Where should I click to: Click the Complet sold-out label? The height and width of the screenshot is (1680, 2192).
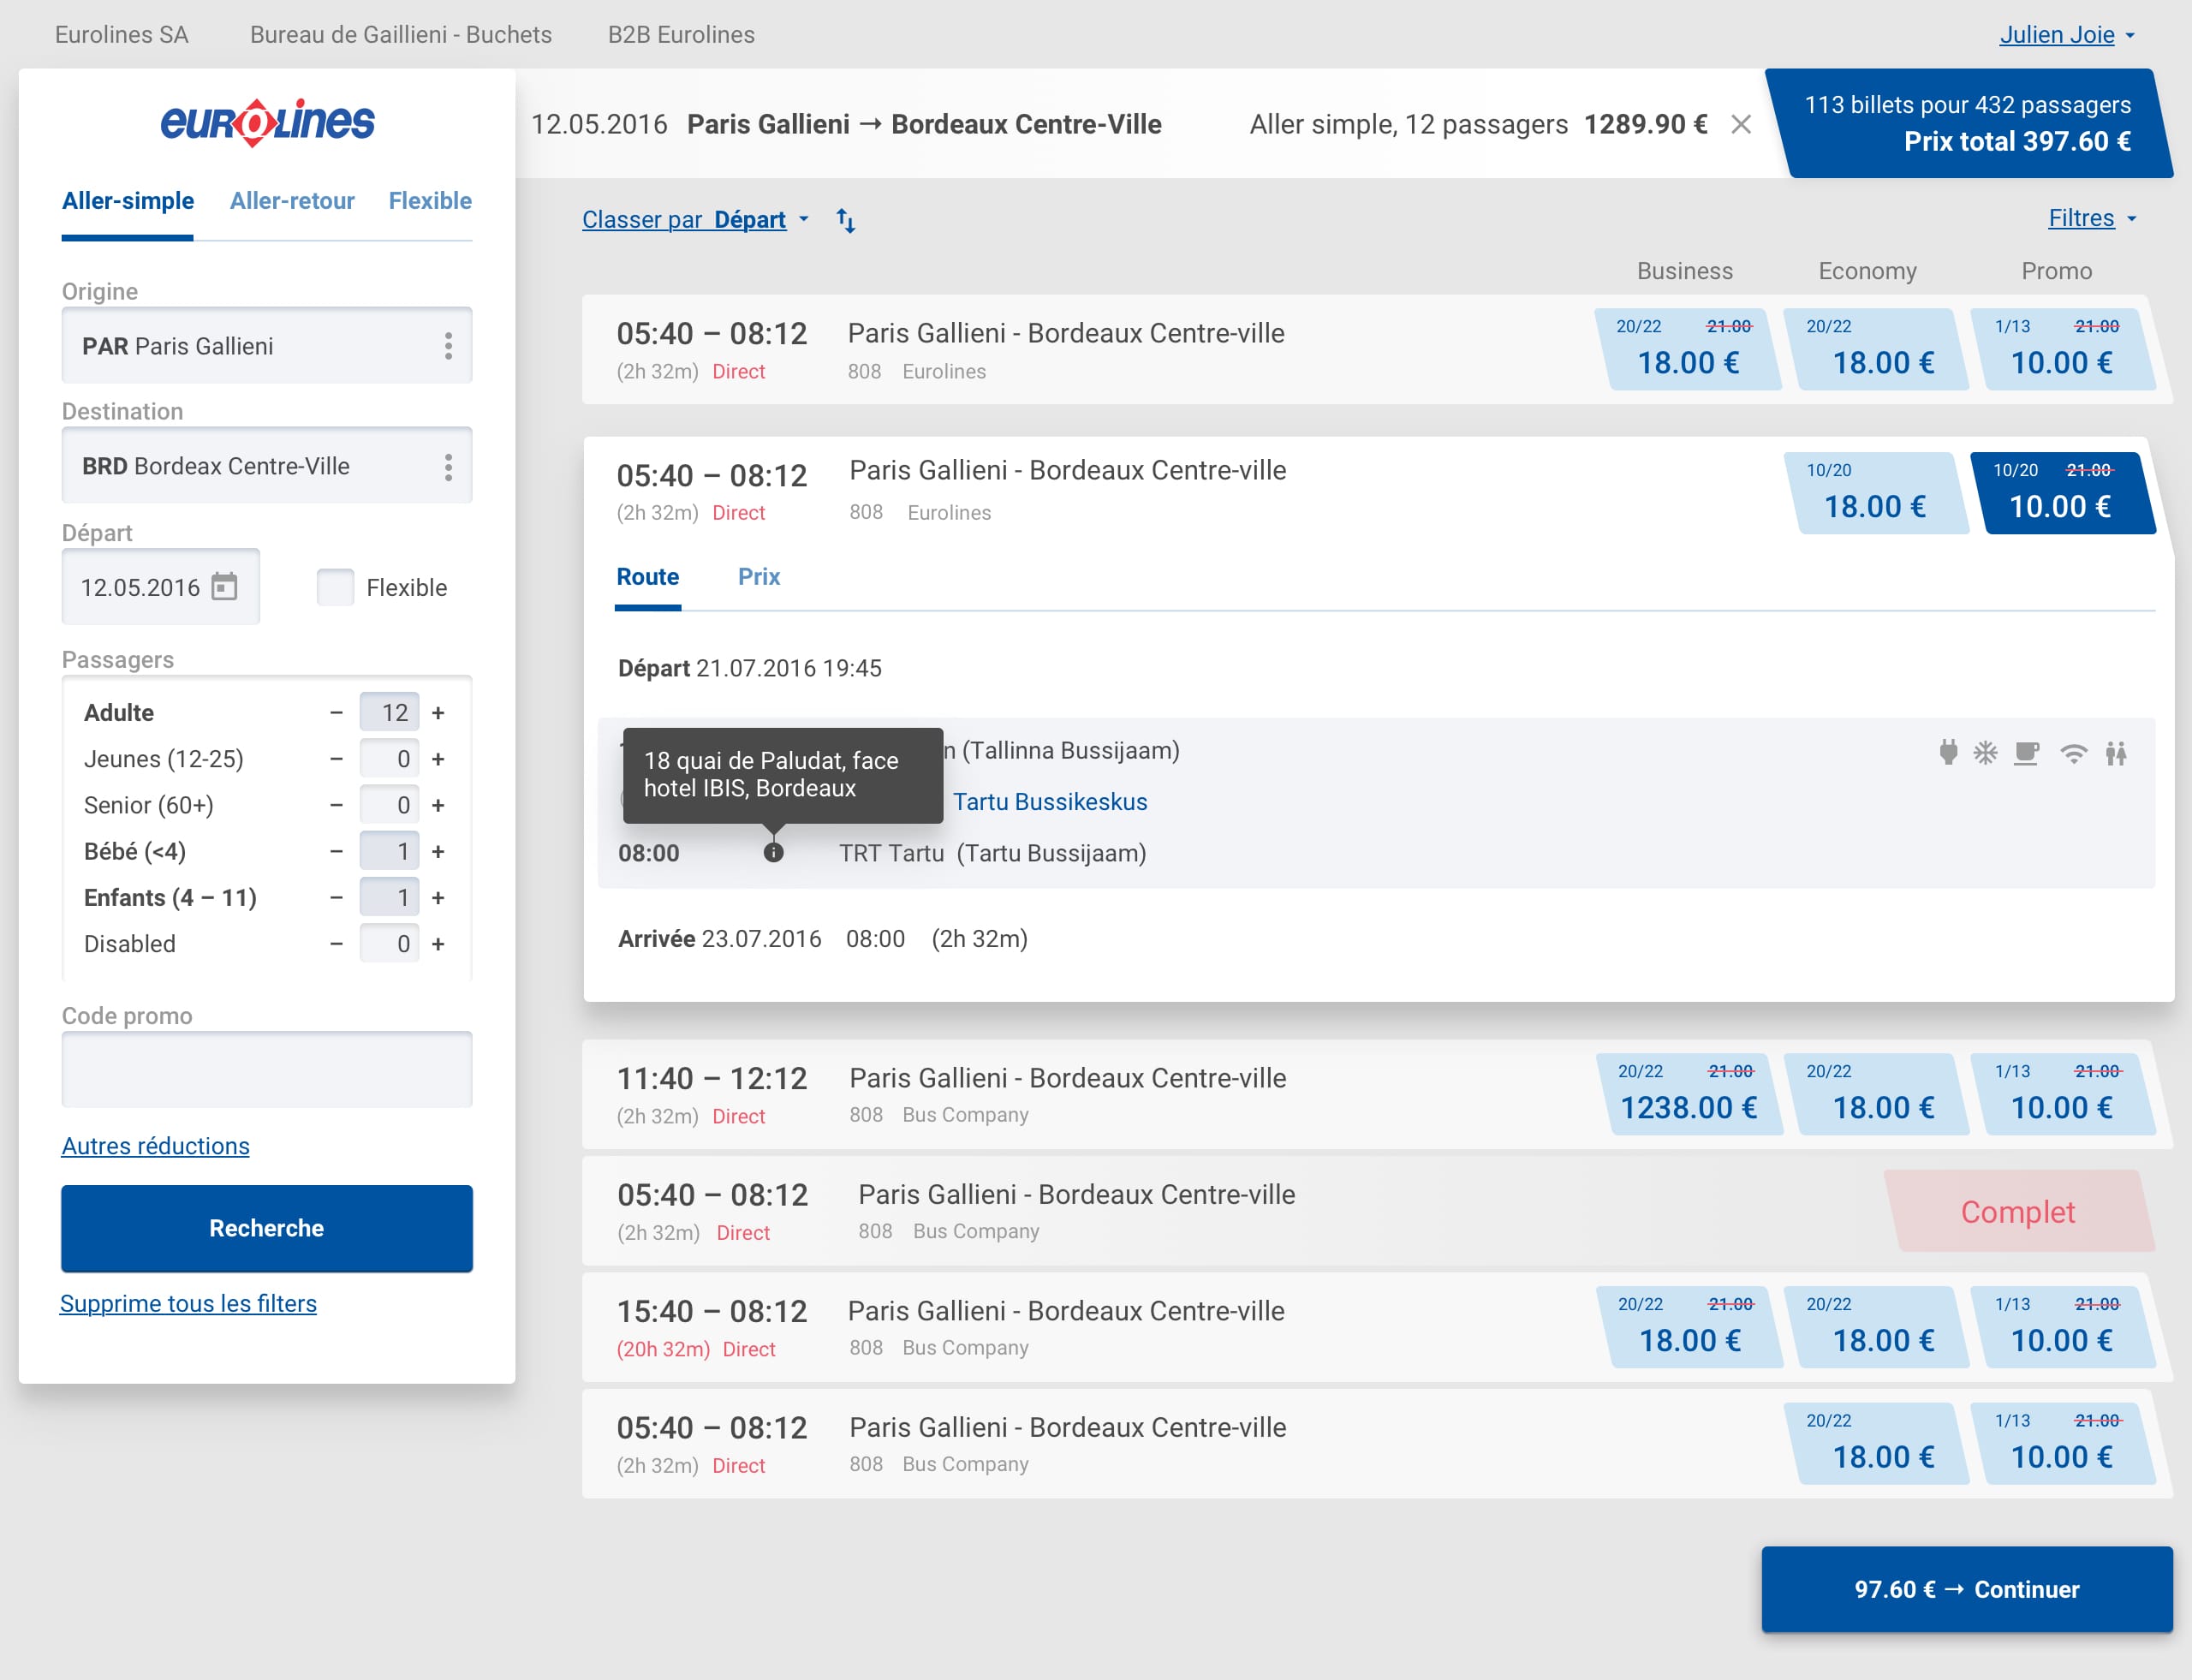tap(2018, 1211)
